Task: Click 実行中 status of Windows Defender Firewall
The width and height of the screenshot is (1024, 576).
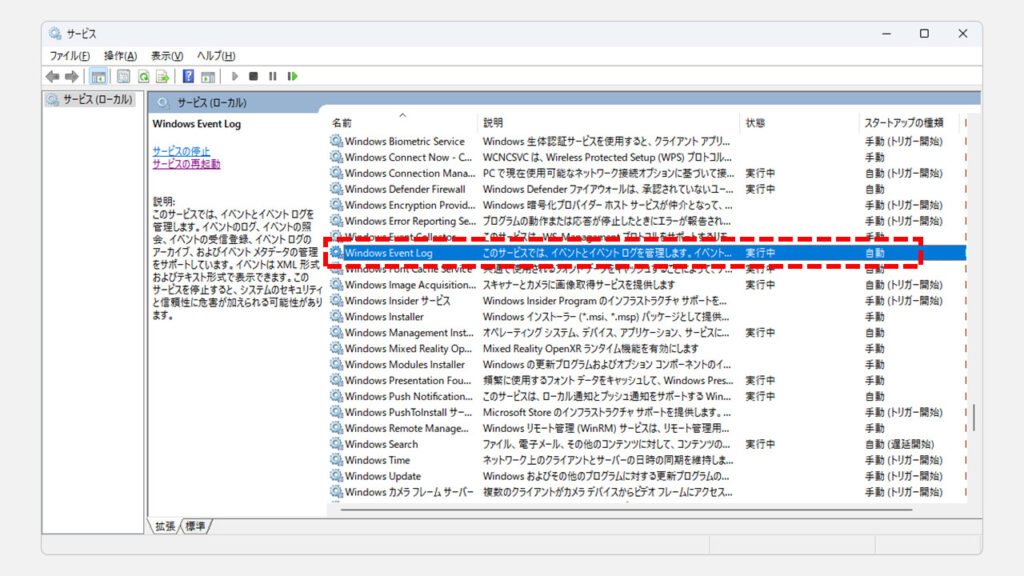Action: tap(760, 189)
